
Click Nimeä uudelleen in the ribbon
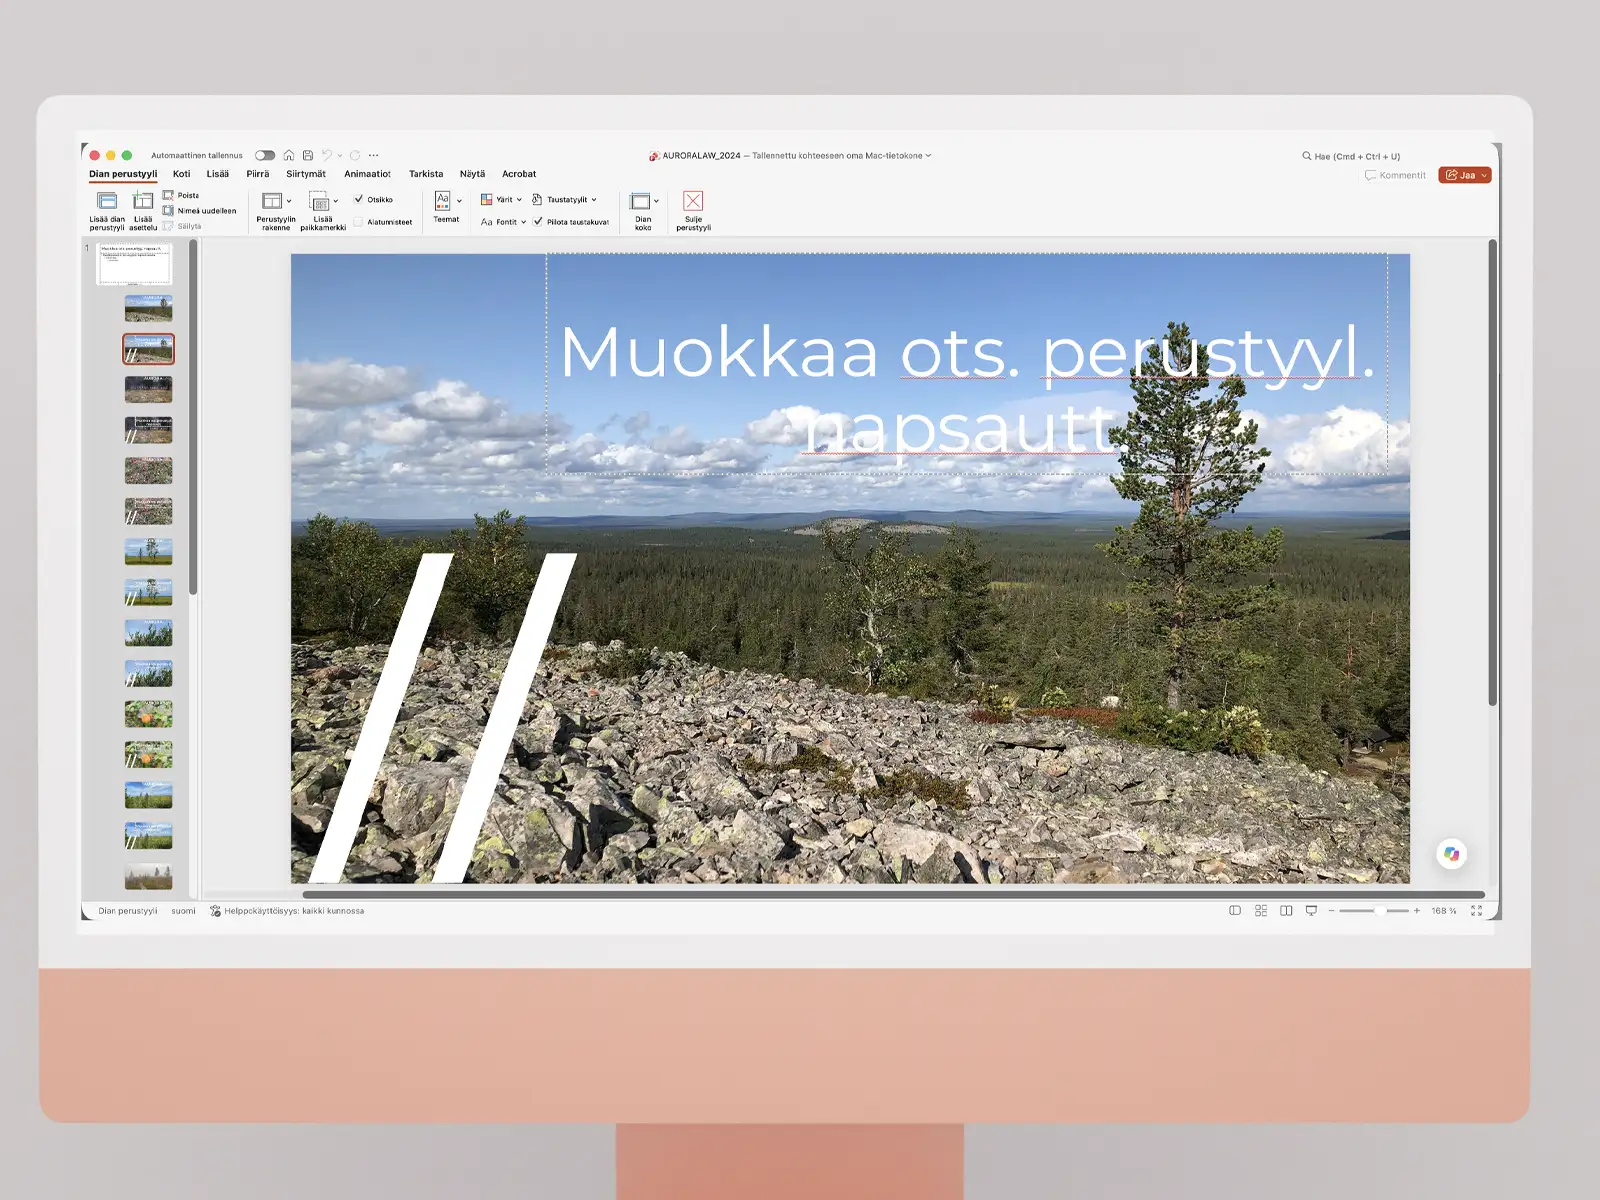pyautogui.click(x=199, y=211)
